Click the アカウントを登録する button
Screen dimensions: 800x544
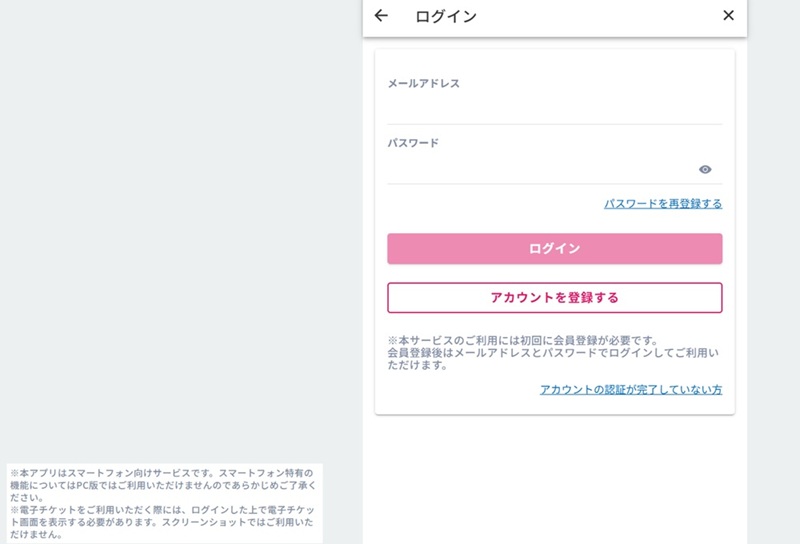click(555, 298)
